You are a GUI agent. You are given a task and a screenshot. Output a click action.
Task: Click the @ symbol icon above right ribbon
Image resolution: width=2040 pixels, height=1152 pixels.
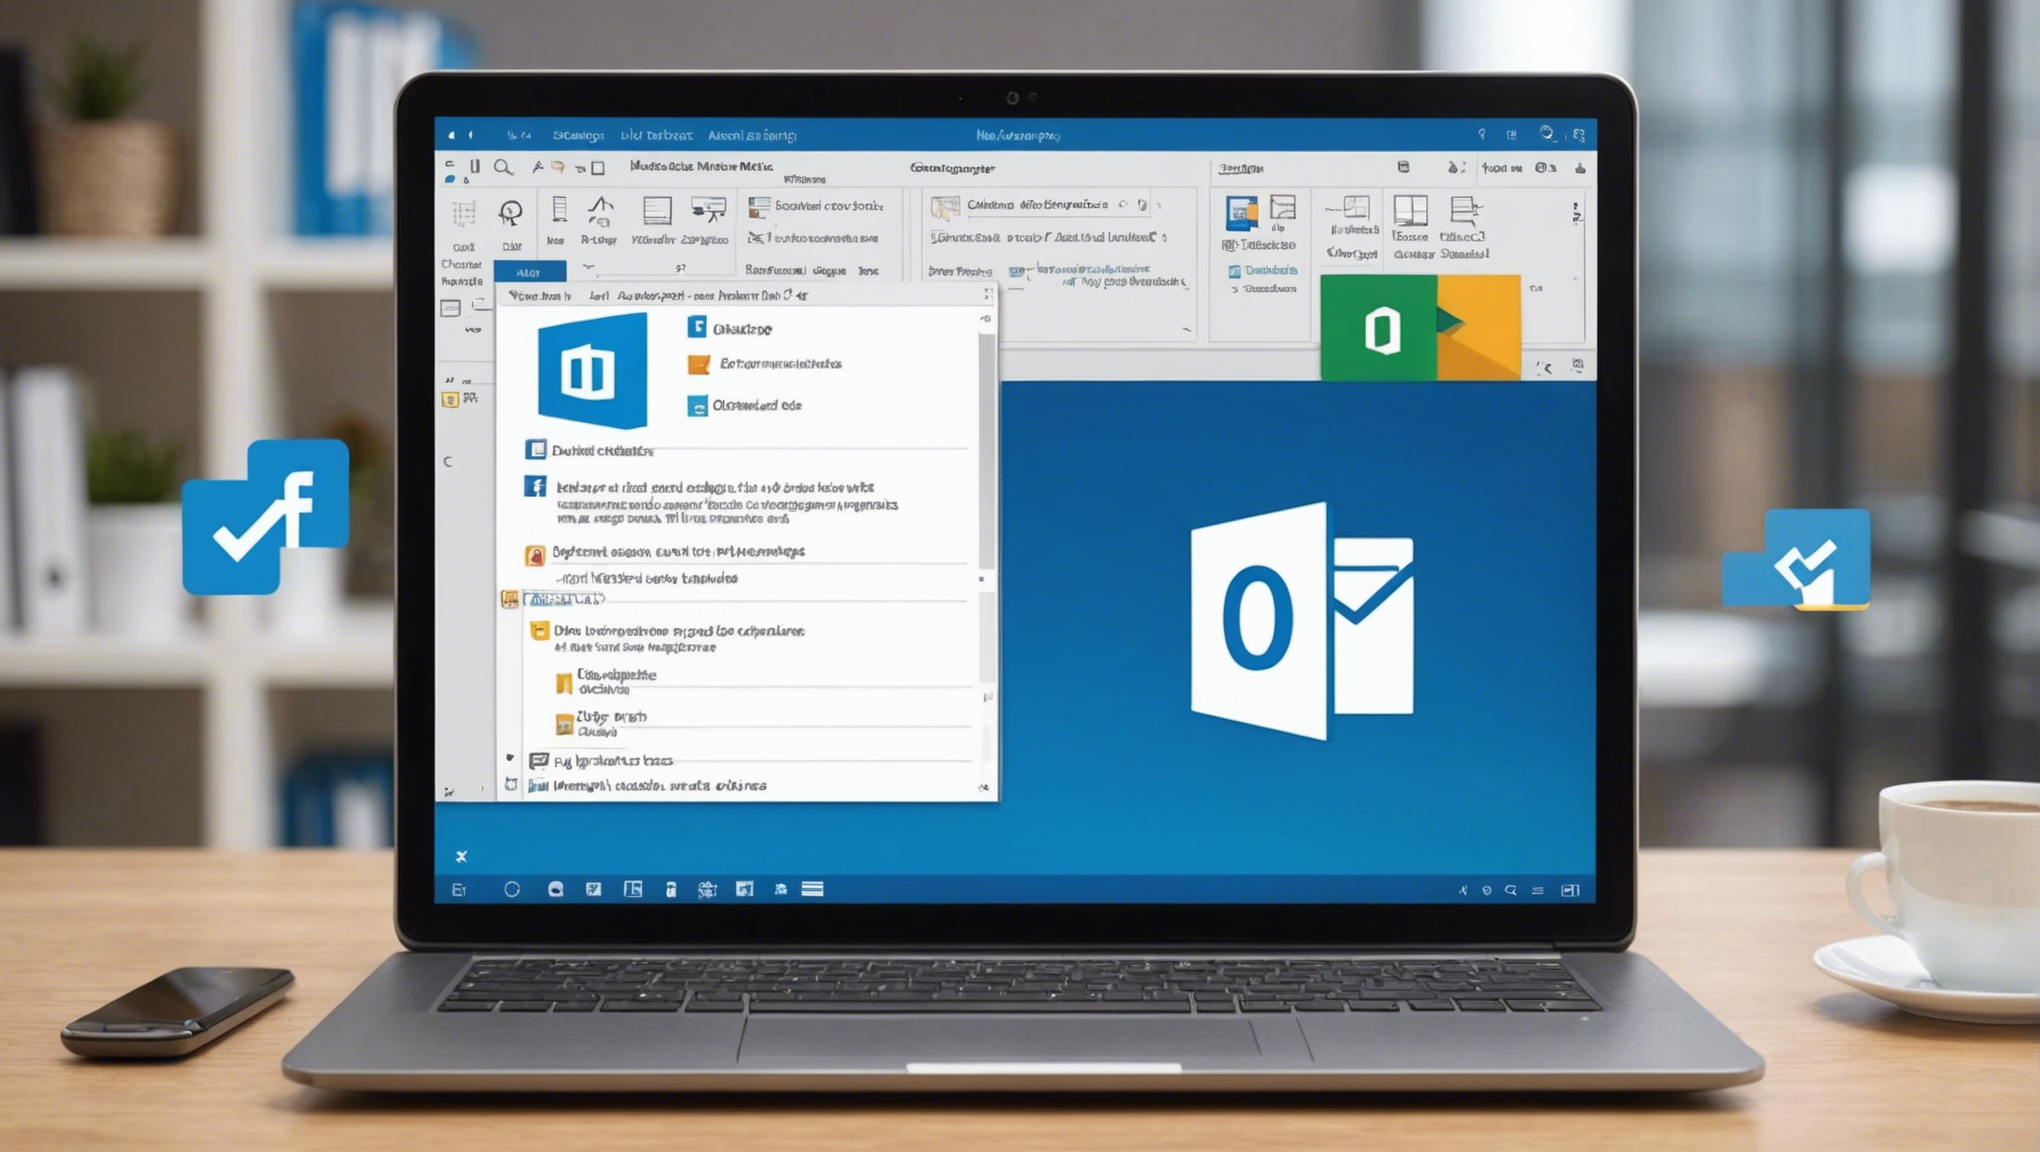point(1542,168)
